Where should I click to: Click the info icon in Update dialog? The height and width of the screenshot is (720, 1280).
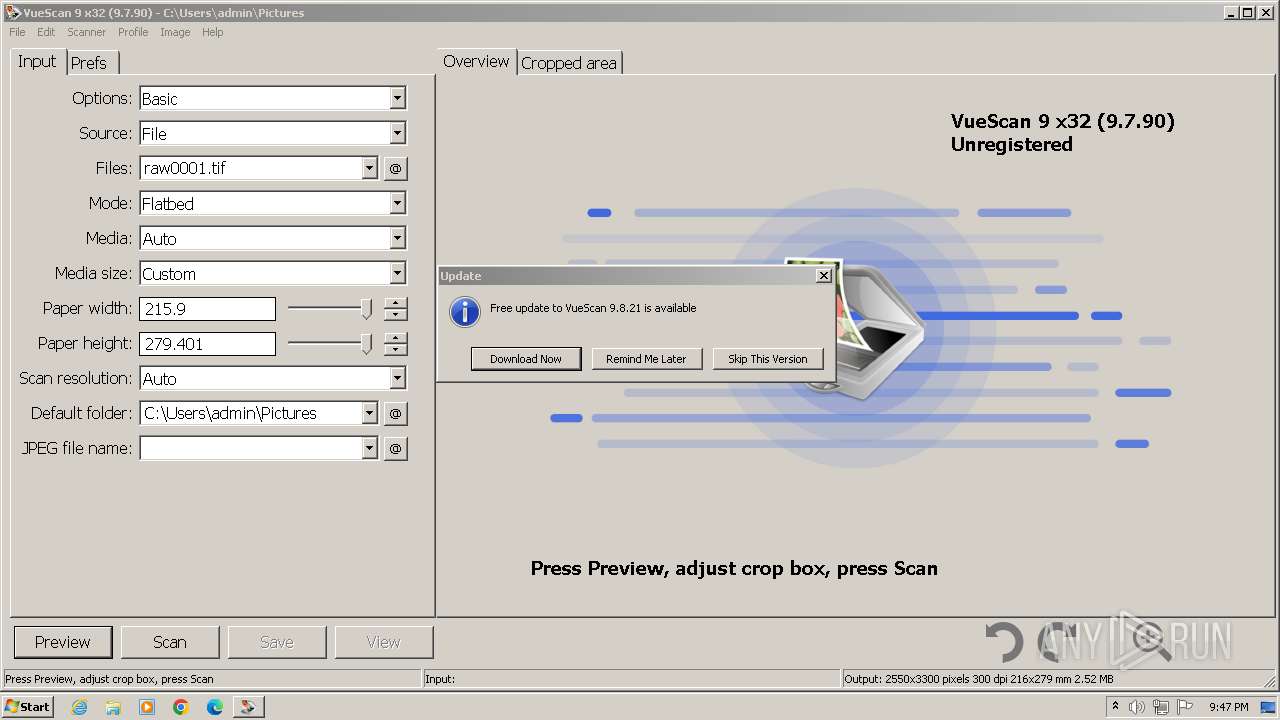(465, 311)
